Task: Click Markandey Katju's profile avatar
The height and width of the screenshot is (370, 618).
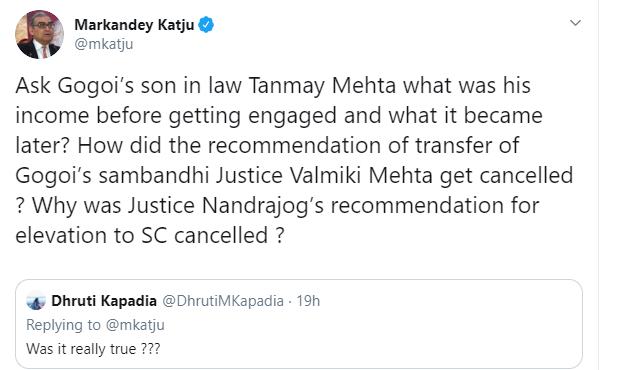Action: tap(39, 34)
